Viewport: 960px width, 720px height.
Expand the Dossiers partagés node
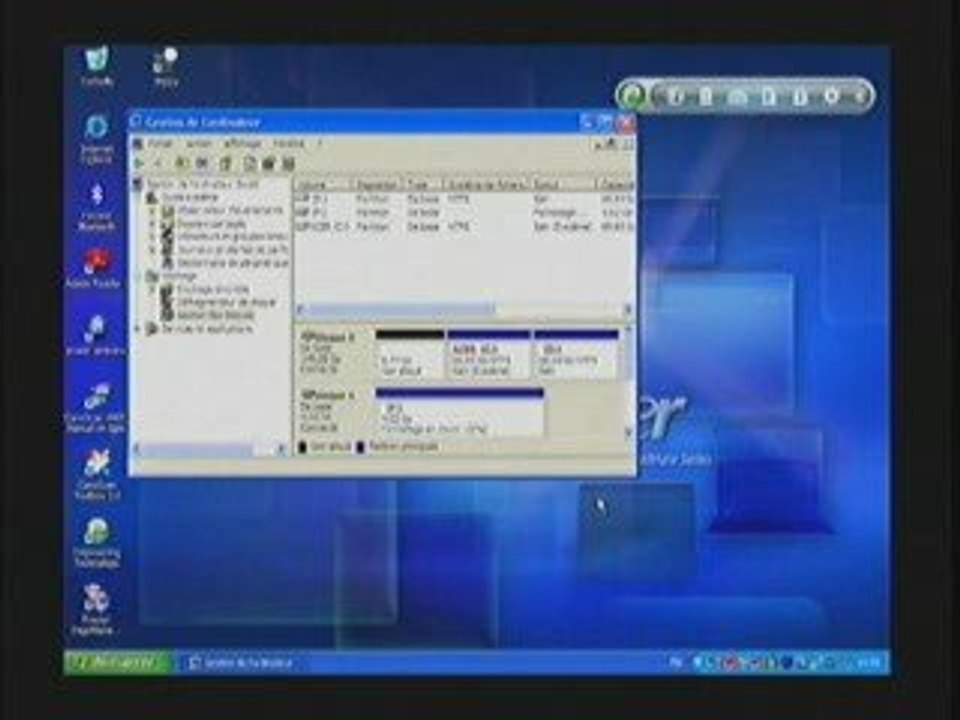pyautogui.click(x=153, y=223)
